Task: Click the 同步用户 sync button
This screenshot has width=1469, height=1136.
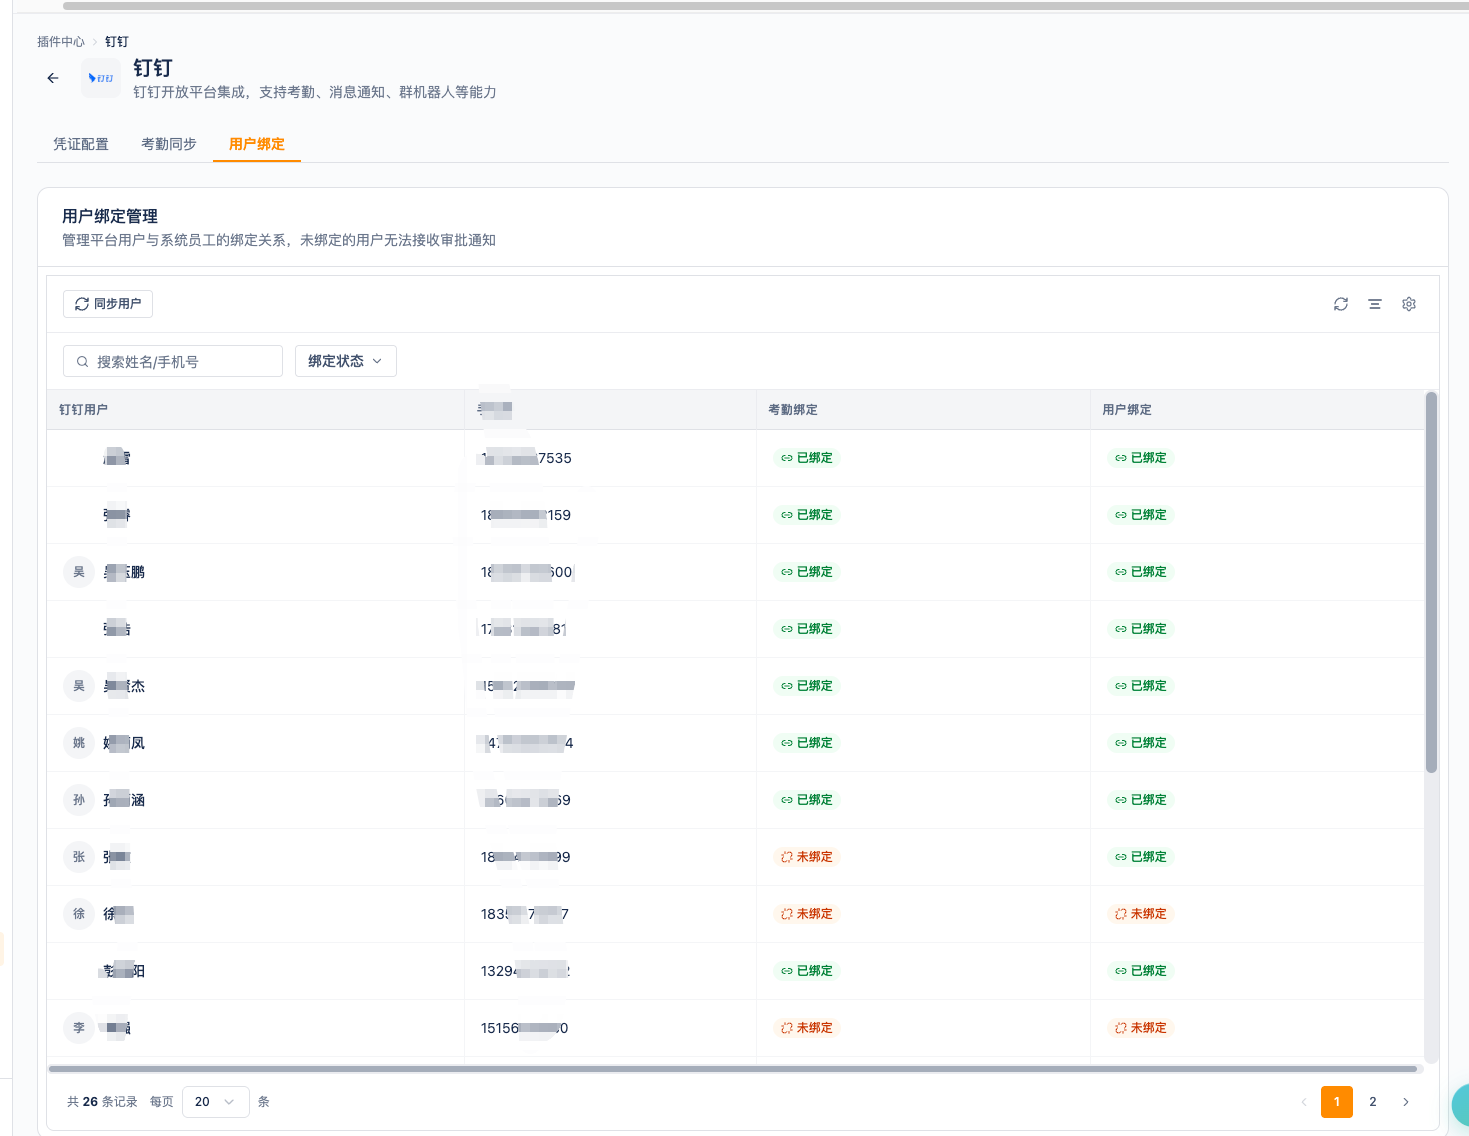Action: tap(108, 304)
